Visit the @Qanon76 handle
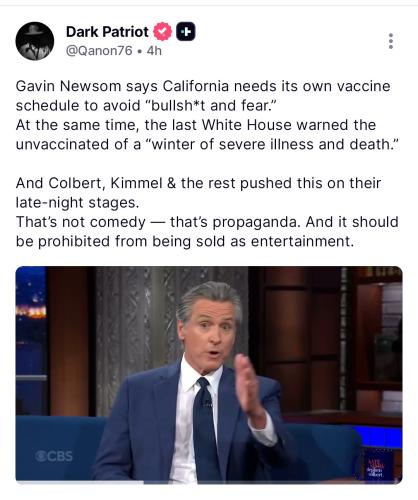Viewport: 418px width, 500px height. 99,51
